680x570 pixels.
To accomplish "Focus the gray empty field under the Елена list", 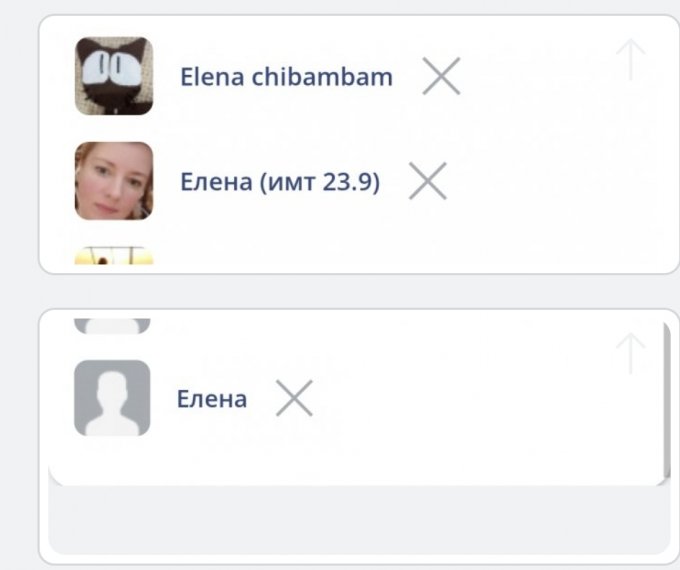I will 359,520.
